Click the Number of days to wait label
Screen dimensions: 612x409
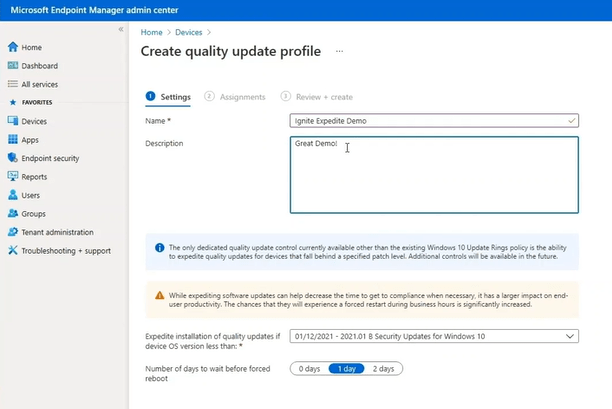(x=208, y=373)
